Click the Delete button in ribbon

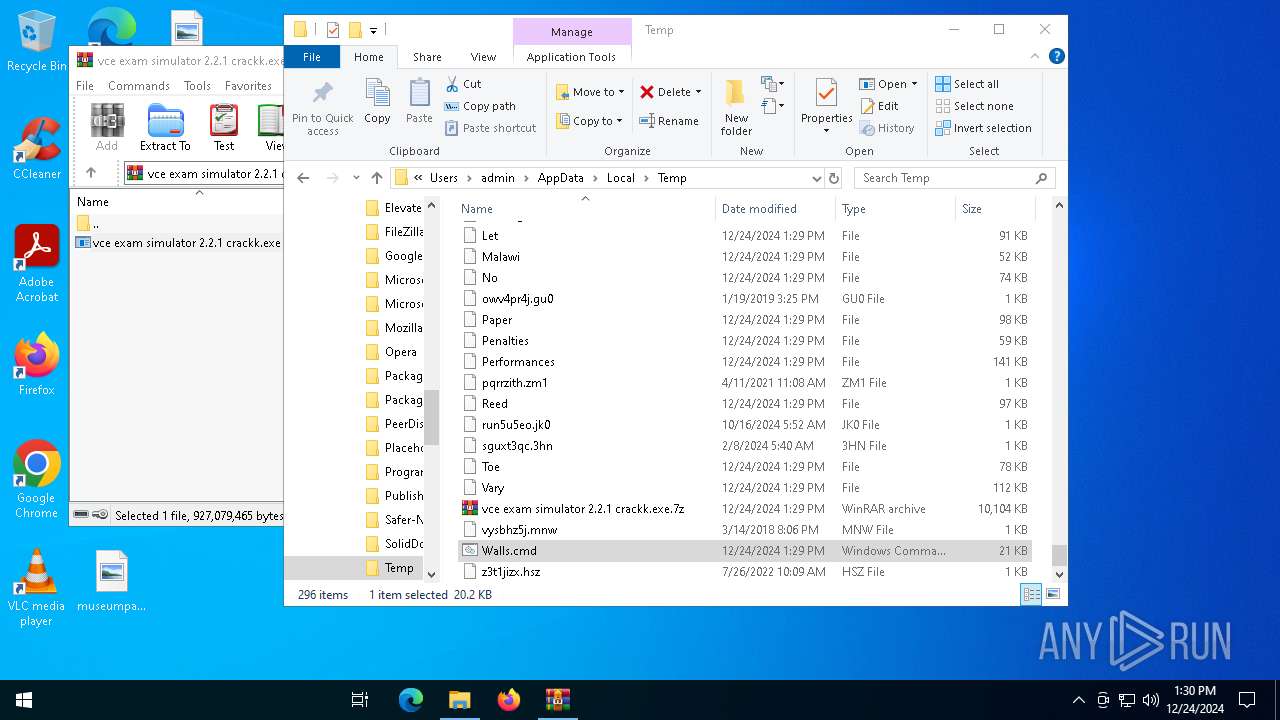coord(670,92)
